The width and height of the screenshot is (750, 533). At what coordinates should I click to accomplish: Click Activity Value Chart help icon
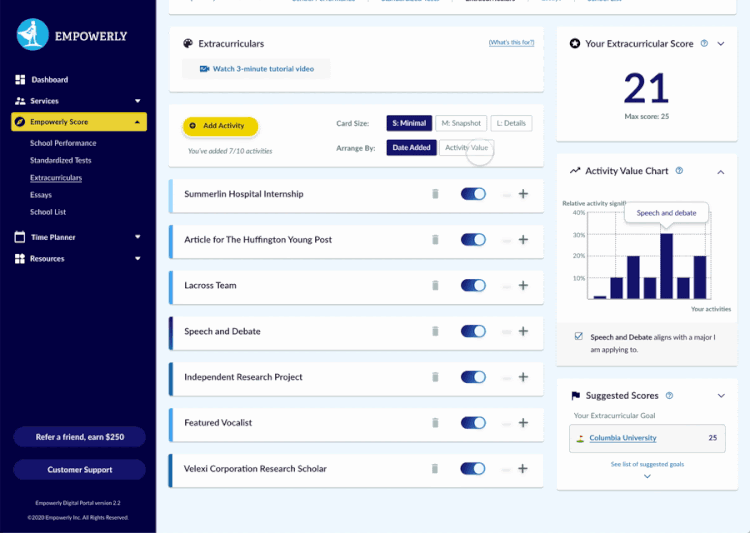(679, 171)
